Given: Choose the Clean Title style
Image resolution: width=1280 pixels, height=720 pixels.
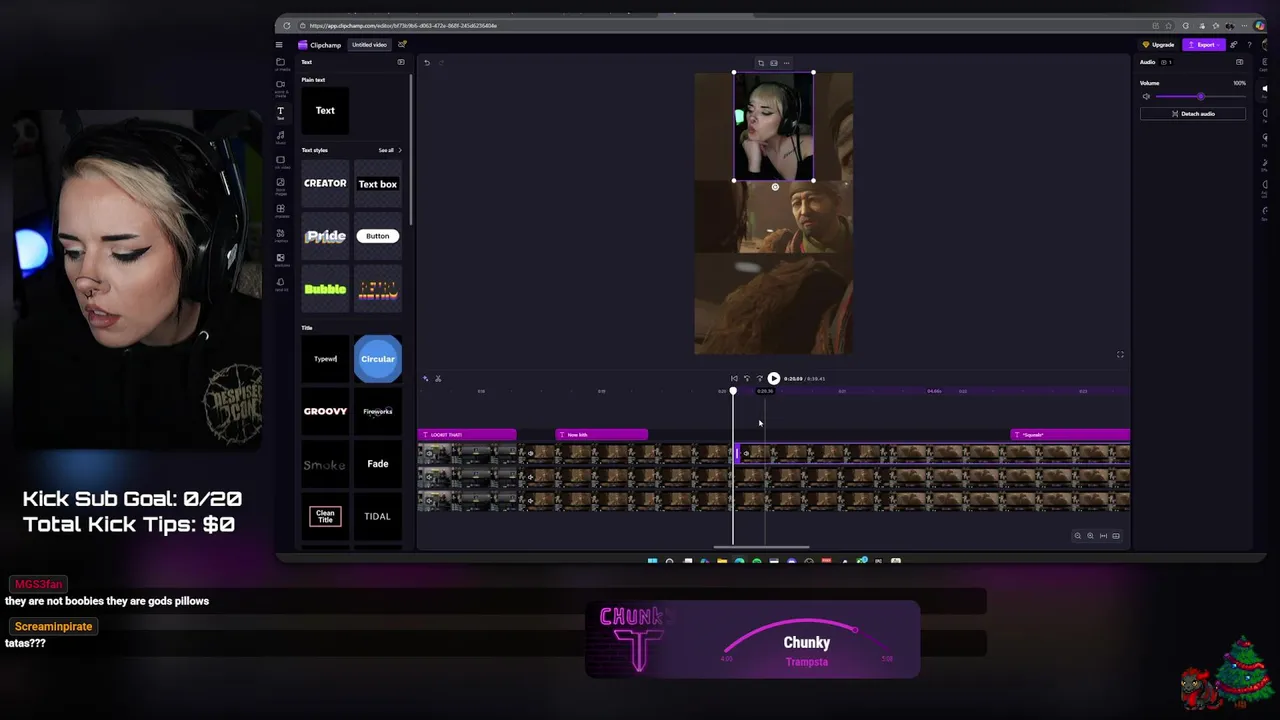Looking at the screenshot, I should point(325,516).
